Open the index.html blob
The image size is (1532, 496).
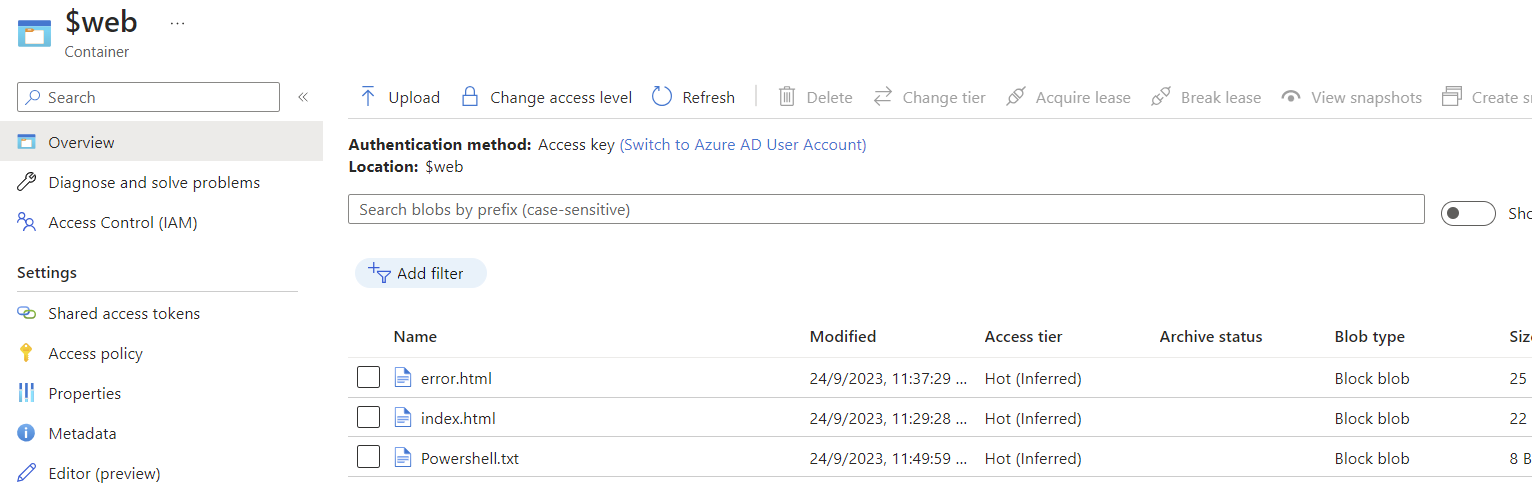[458, 418]
